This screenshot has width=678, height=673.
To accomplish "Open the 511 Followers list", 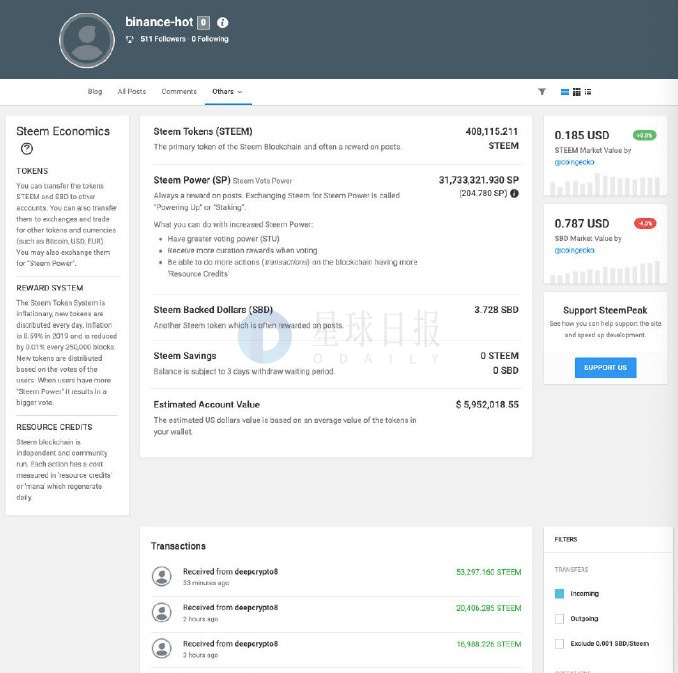I will (x=163, y=39).
